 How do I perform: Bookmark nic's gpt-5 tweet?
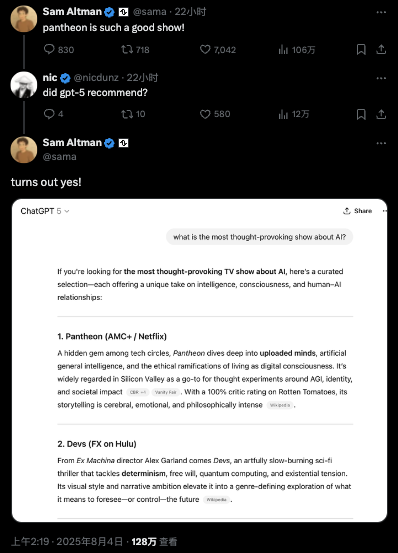[361, 114]
